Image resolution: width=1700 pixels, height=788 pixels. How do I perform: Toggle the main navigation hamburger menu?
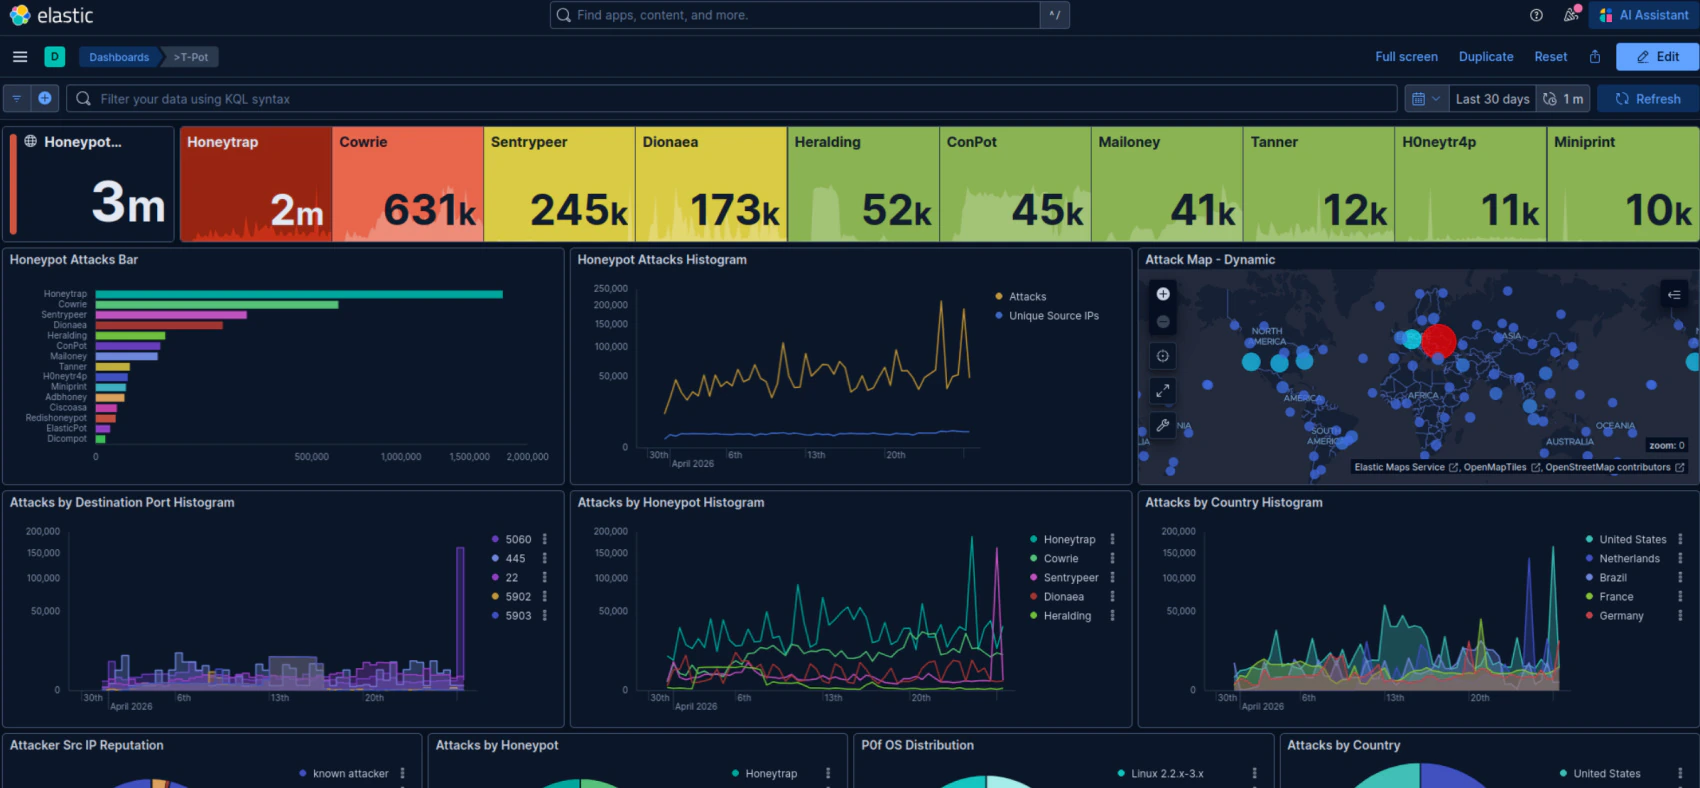(20, 57)
